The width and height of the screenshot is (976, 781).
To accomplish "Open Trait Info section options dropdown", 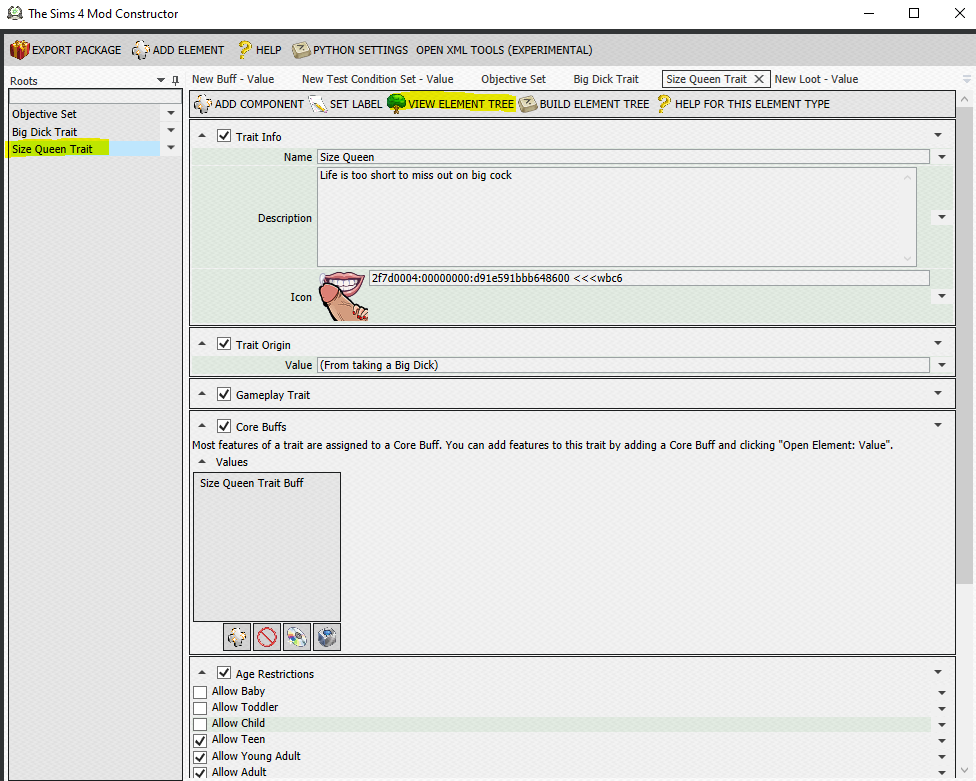I will click(938, 135).
